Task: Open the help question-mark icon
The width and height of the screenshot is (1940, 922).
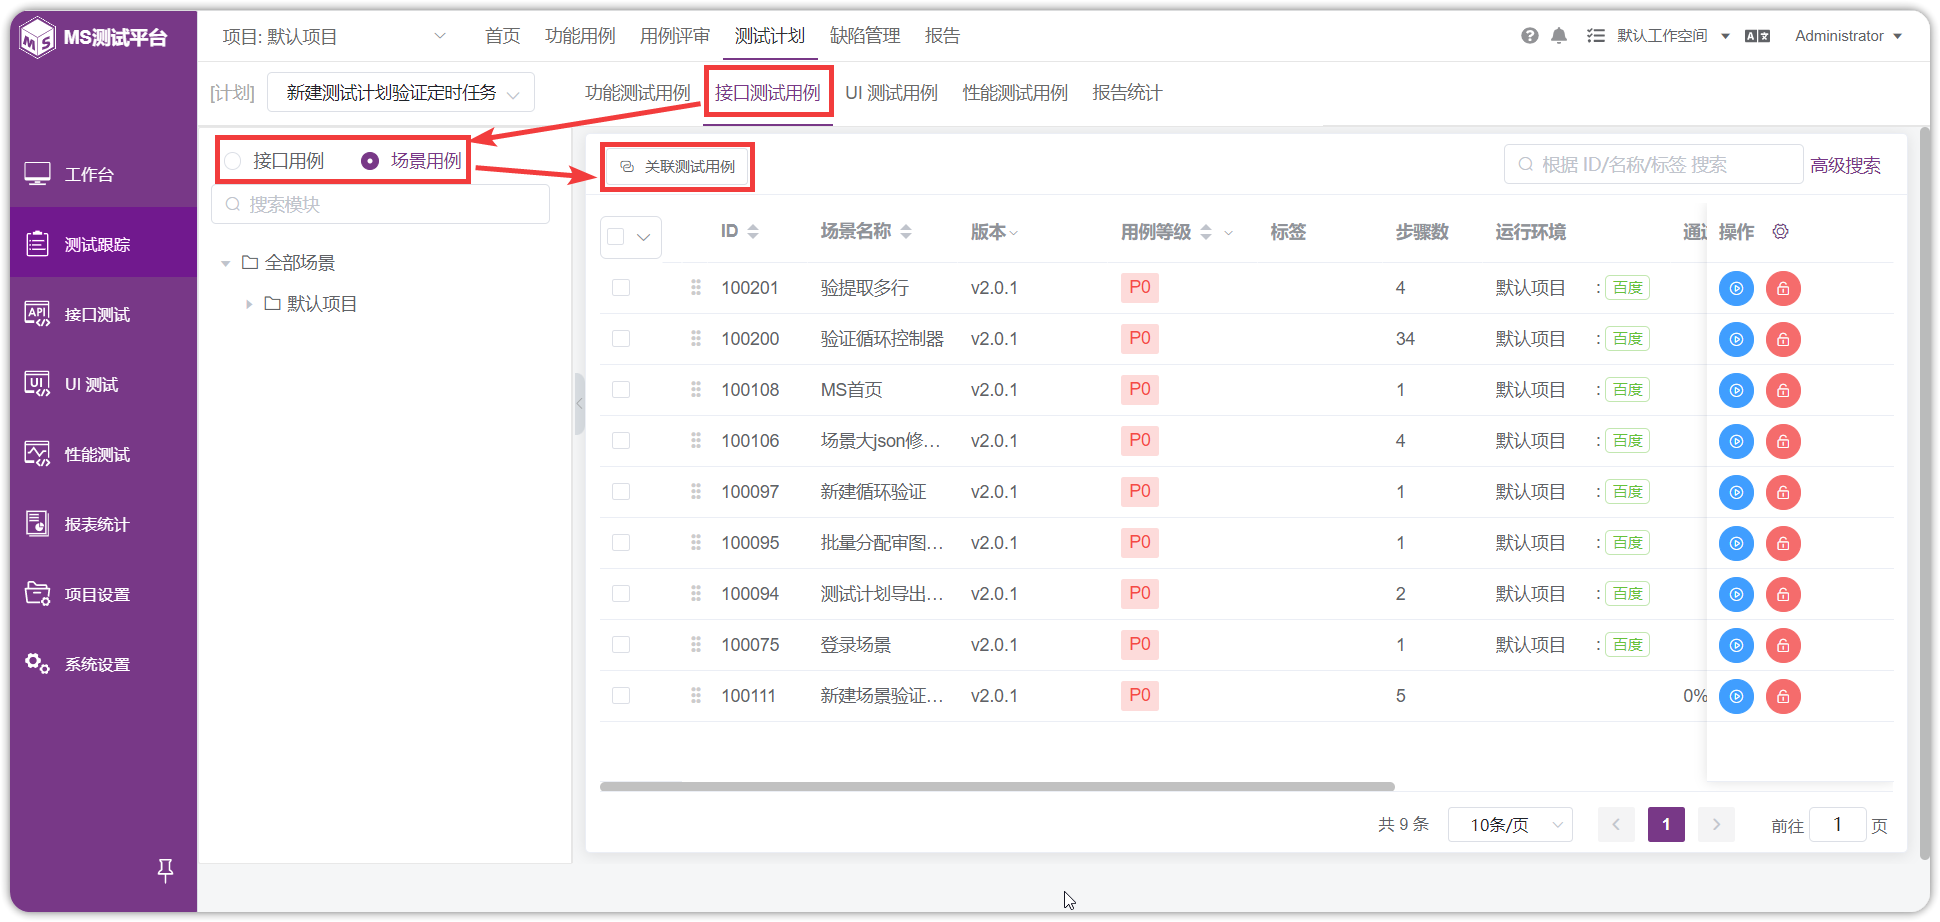Action: point(1529,36)
